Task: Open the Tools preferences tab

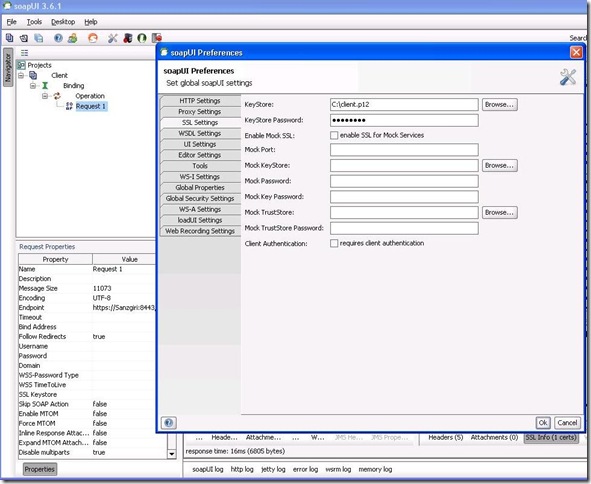Action: coord(200,166)
